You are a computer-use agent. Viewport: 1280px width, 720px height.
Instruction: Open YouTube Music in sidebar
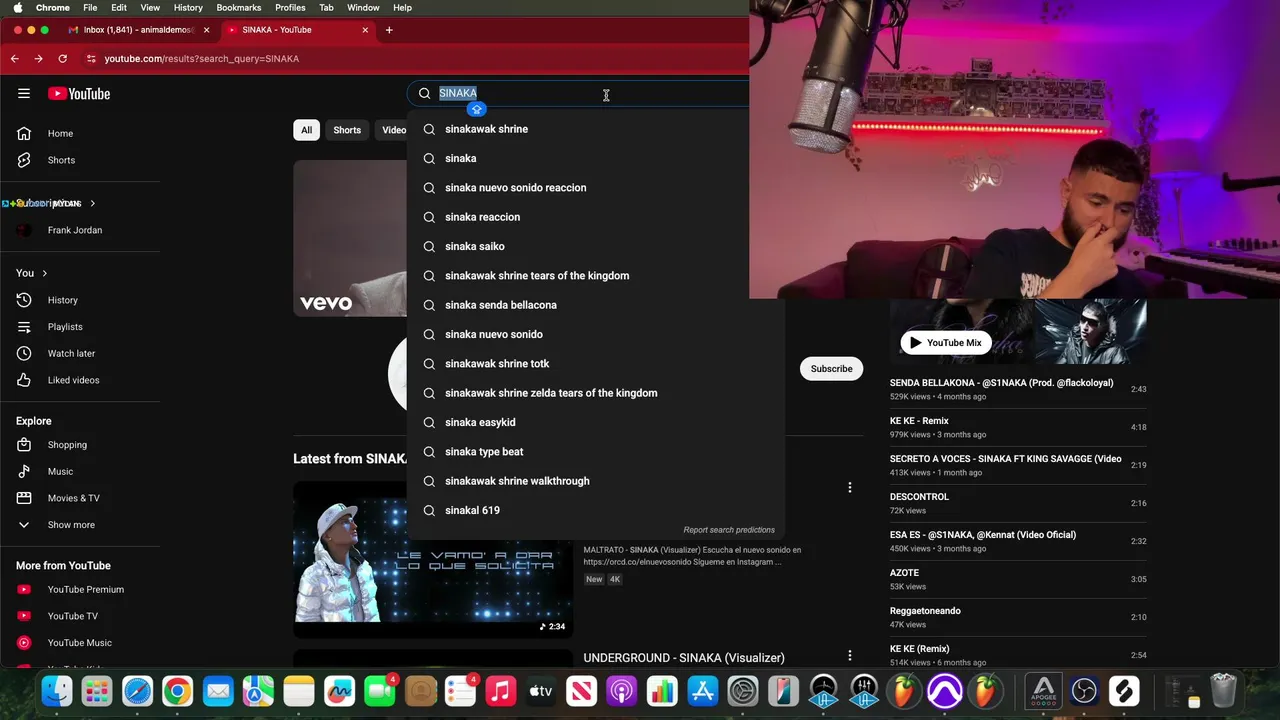[x=80, y=643]
